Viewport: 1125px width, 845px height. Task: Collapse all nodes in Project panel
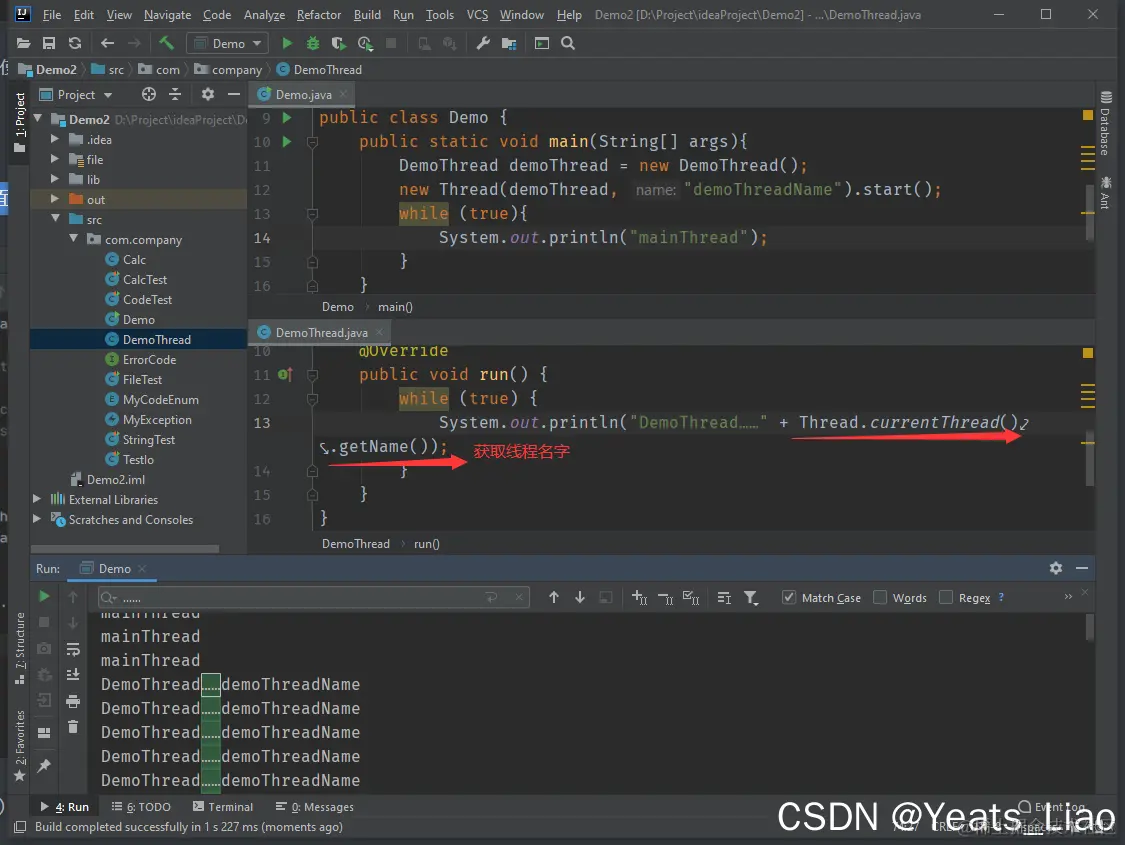point(174,95)
